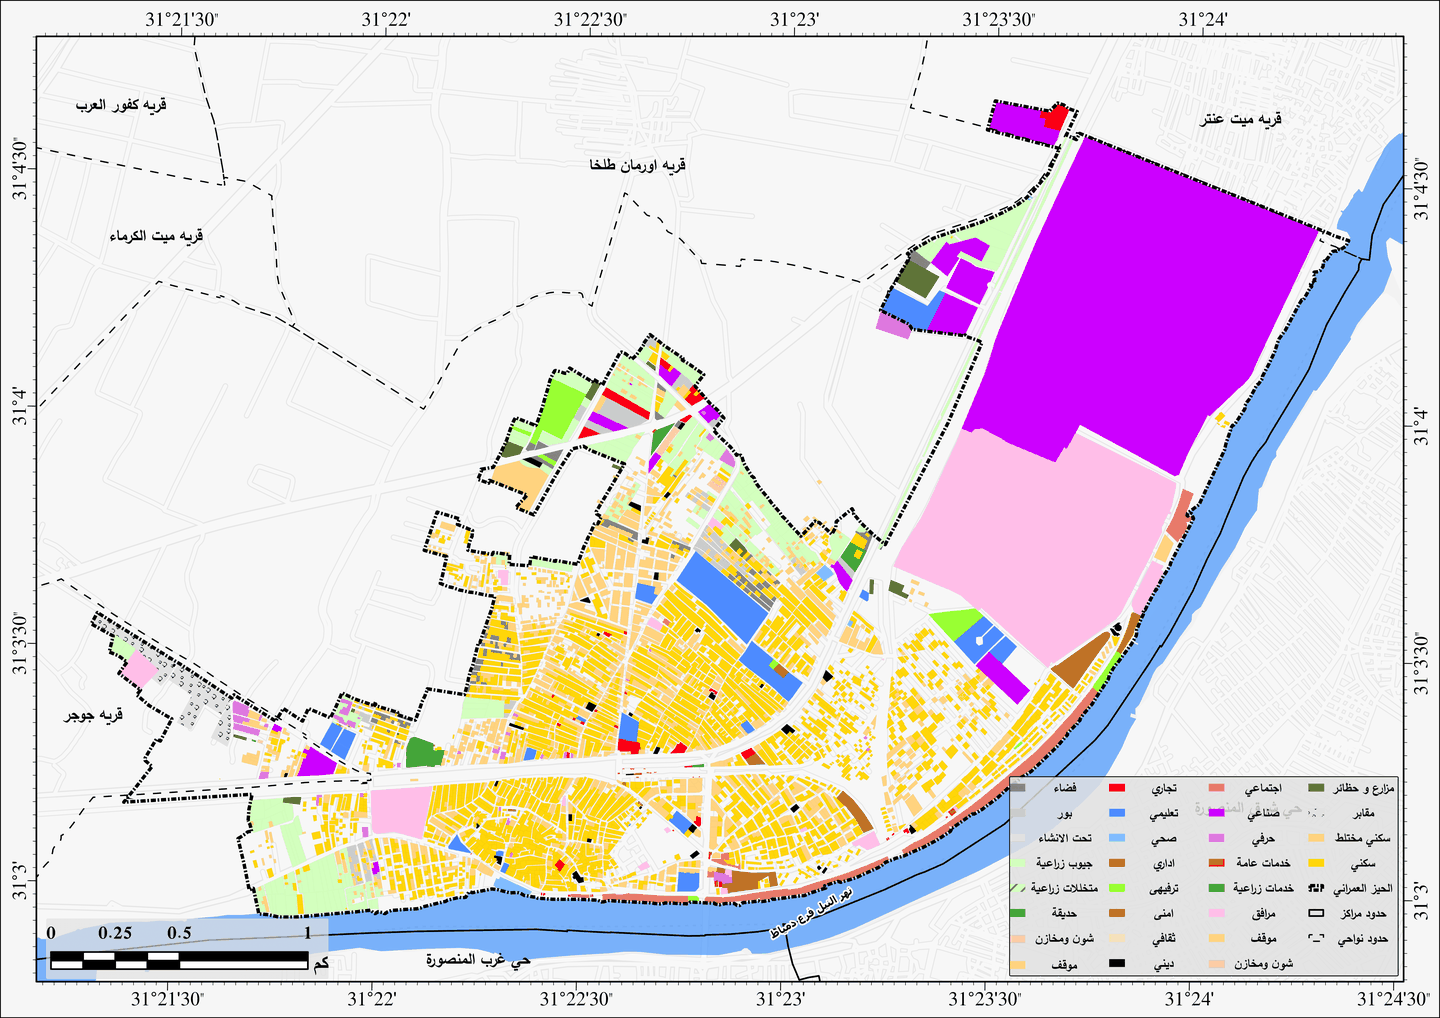Click the black-and-white scale bar
Image resolution: width=1440 pixels, height=1018 pixels.
[x=179, y=961]
